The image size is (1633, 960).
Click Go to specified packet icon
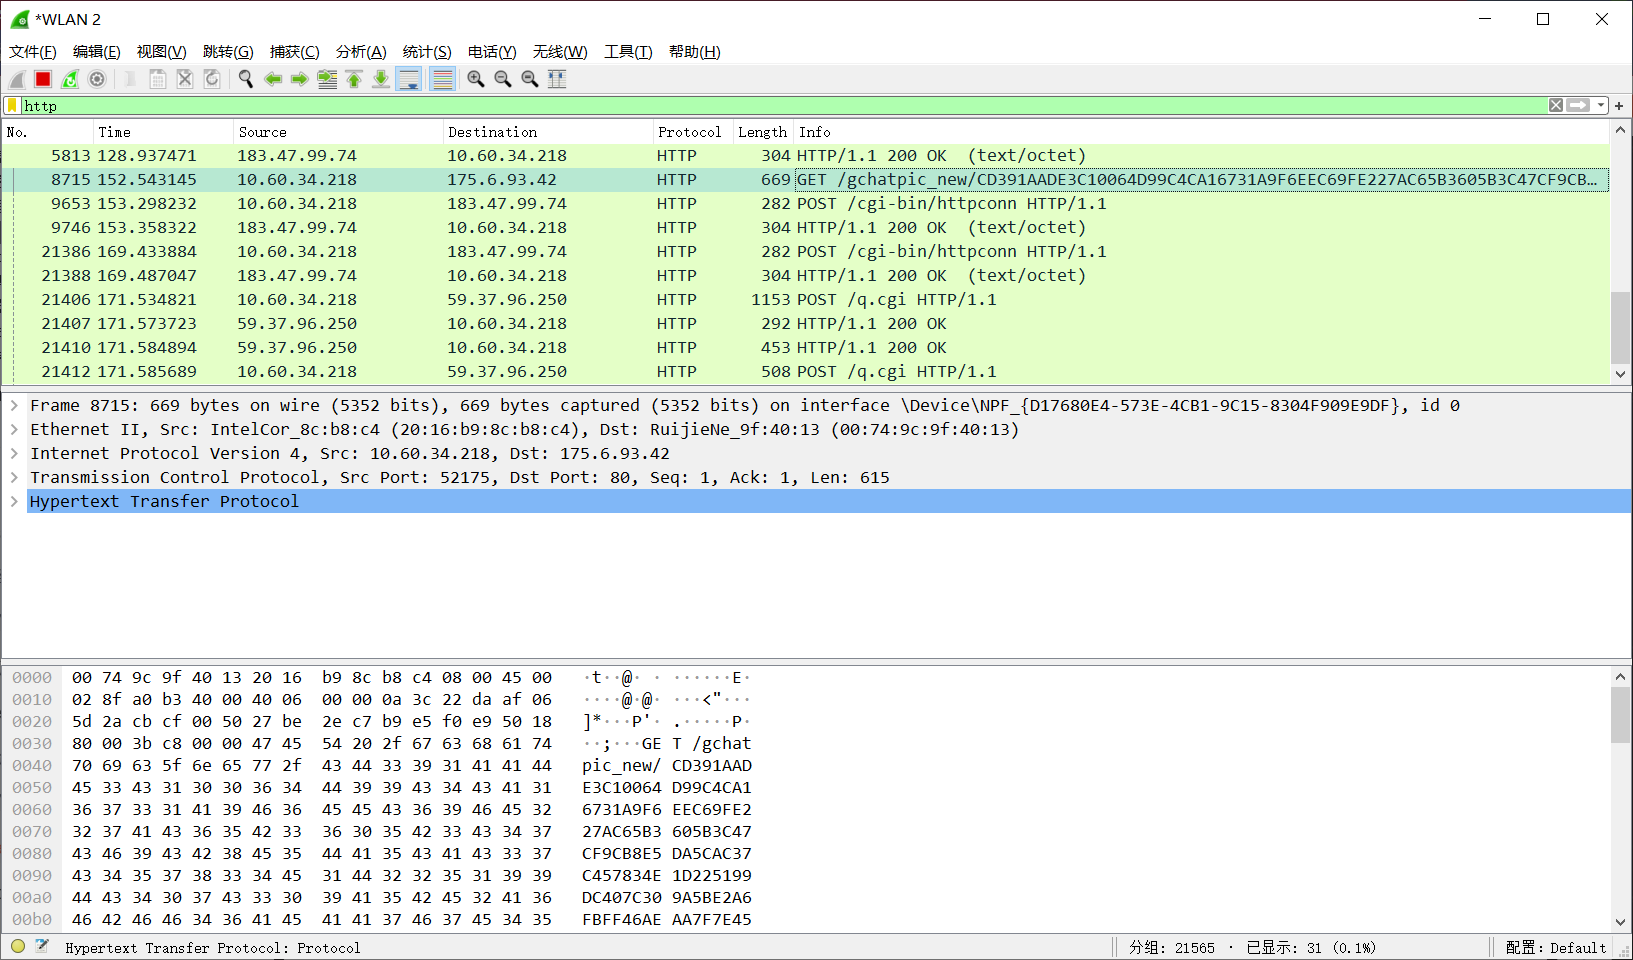point(327,79)
